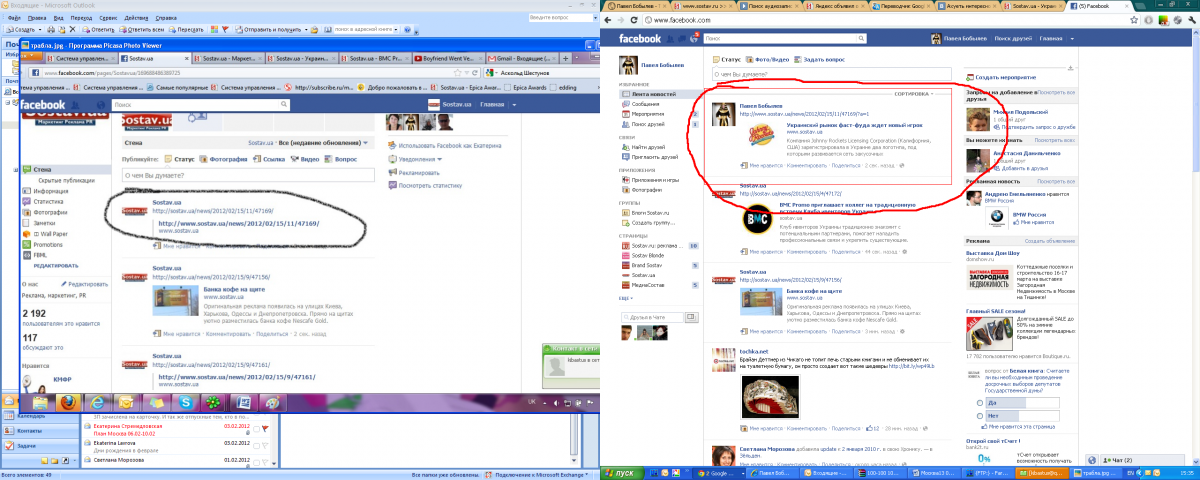This screenshot has width=1200, height=480.
Task: Click the flag checkbox for Екатерина Орехидовская email
Action: (x=265, y=429)
